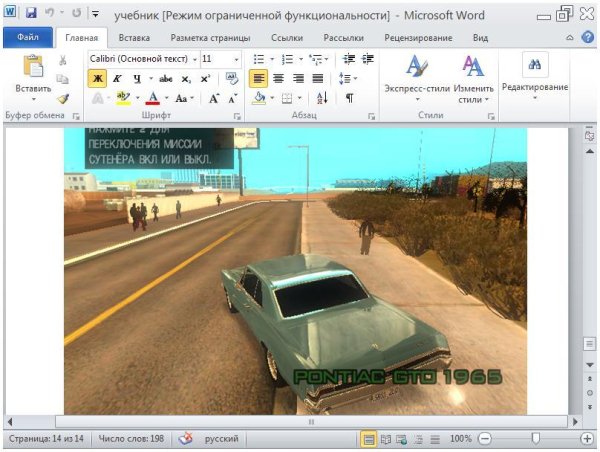Open the line spacing menu
The width and height of the screenshot is (600, 452).
(348, 79)
